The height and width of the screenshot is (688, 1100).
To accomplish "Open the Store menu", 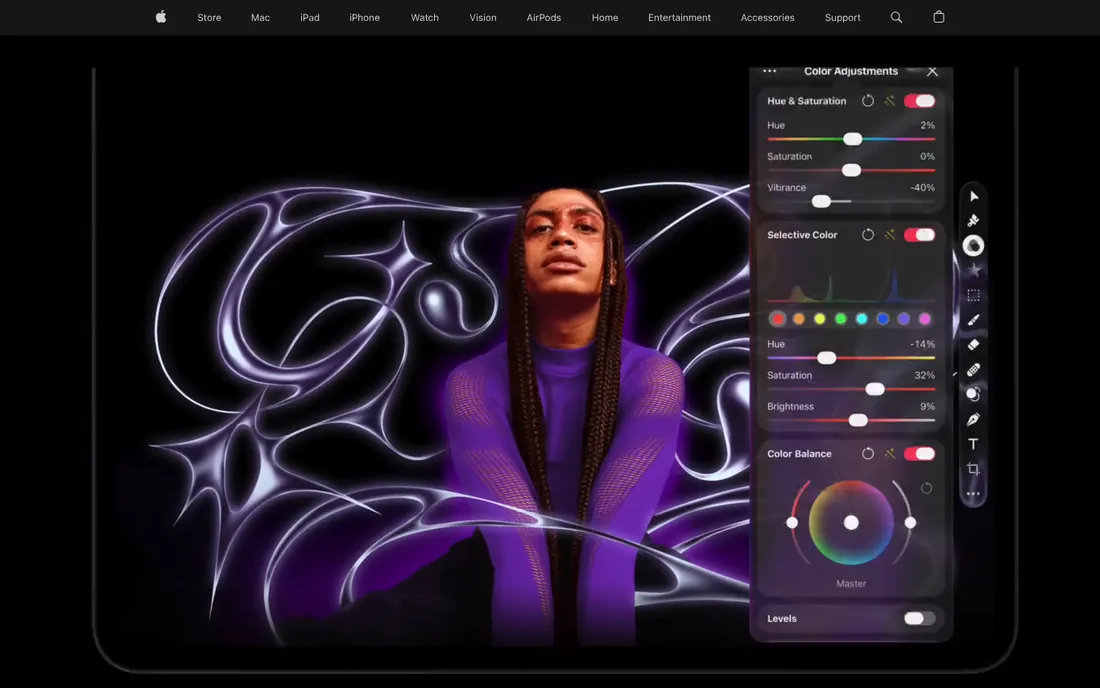I will click(x=209, y=18).
